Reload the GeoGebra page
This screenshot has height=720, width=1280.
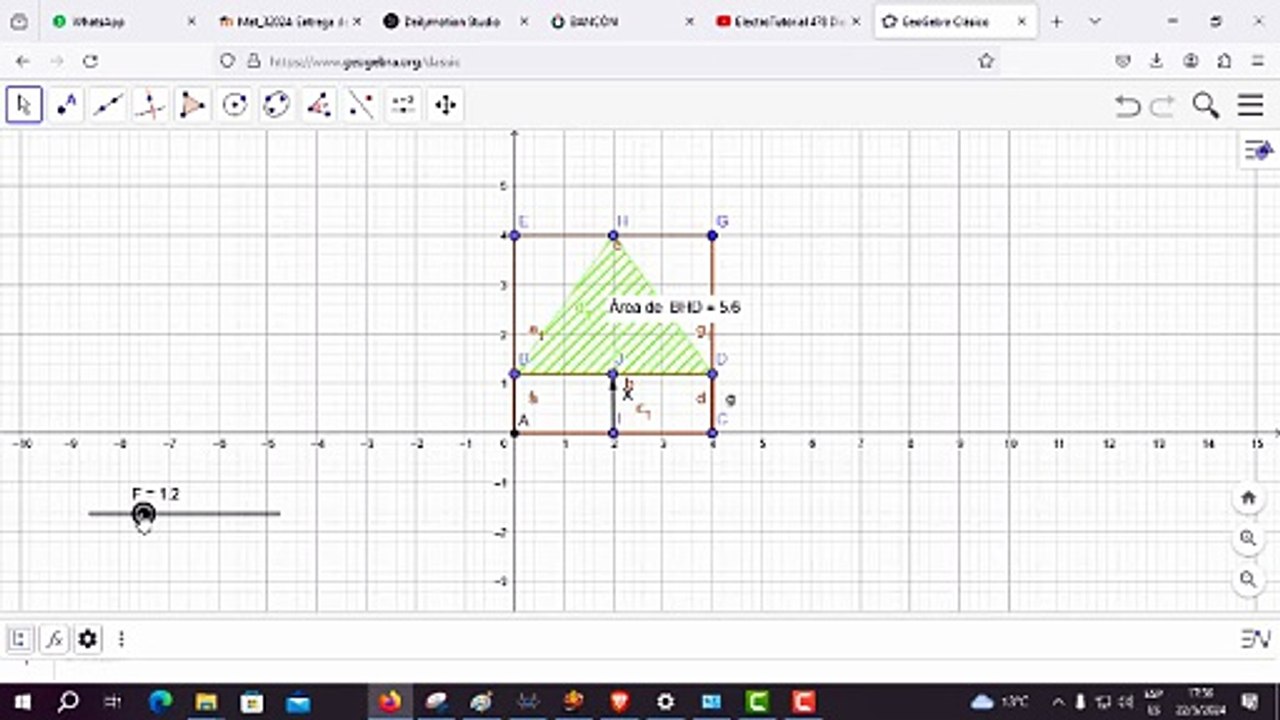[90, 61]
